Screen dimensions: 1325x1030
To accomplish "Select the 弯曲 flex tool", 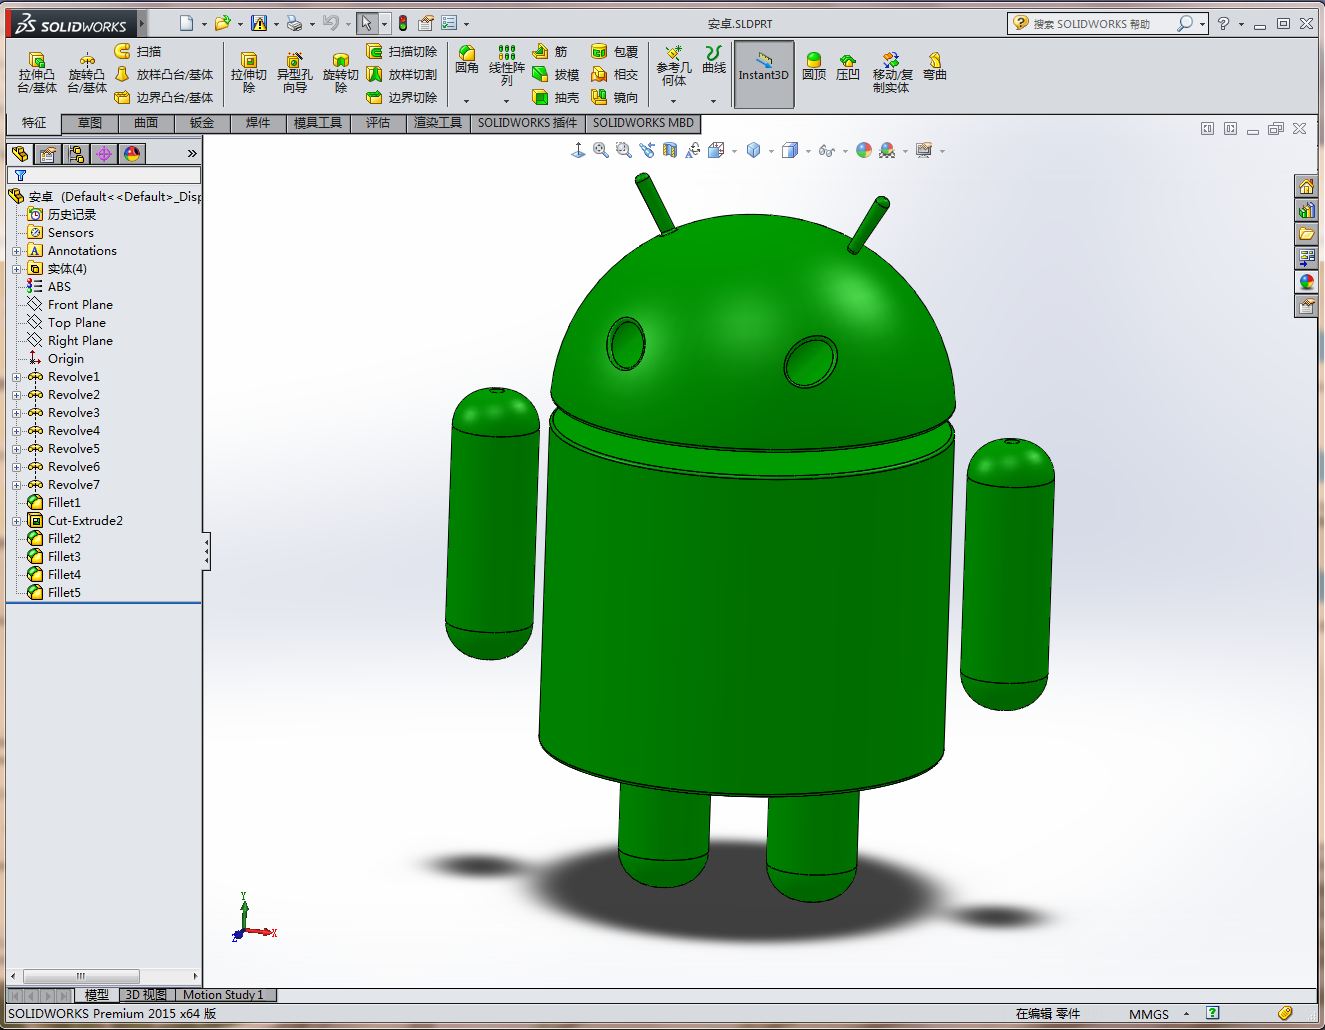I will pos(934,66).
